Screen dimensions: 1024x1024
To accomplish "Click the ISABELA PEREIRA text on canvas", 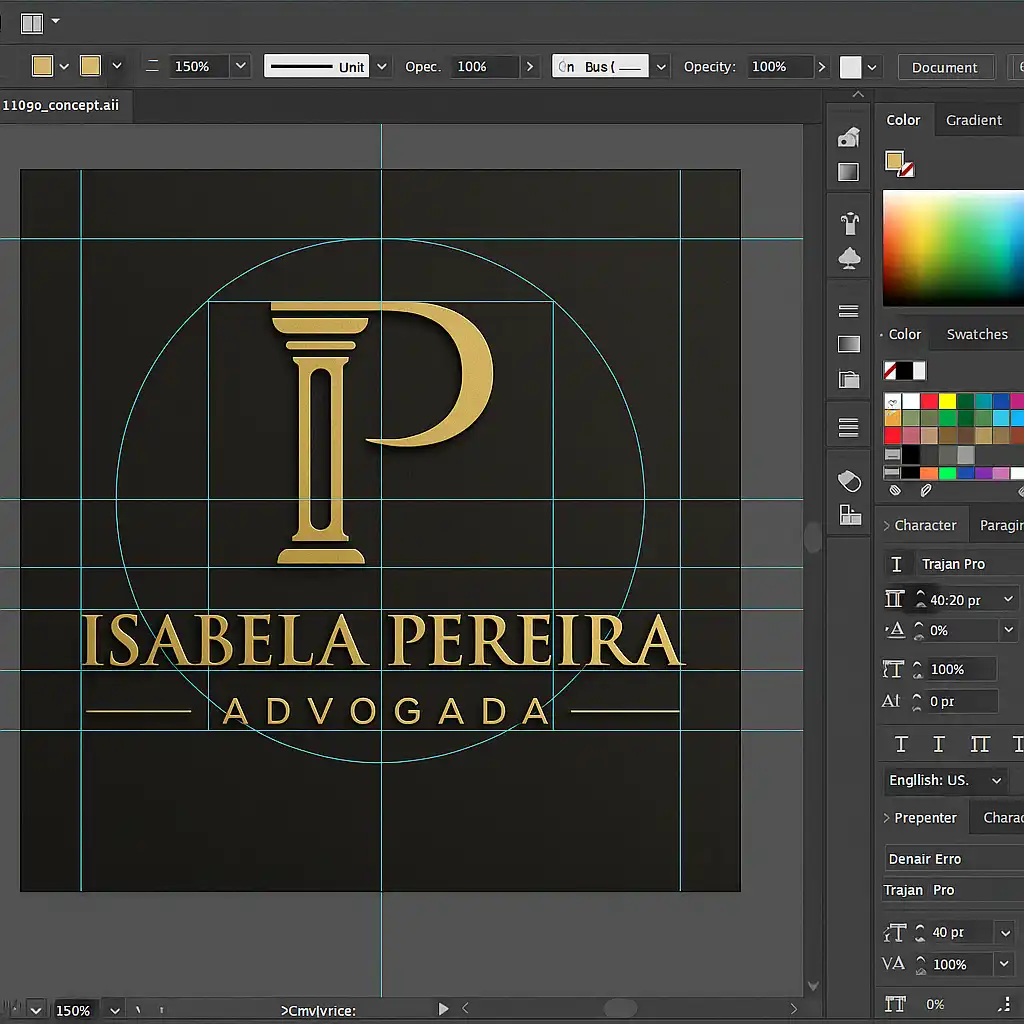I will (383, 641).
